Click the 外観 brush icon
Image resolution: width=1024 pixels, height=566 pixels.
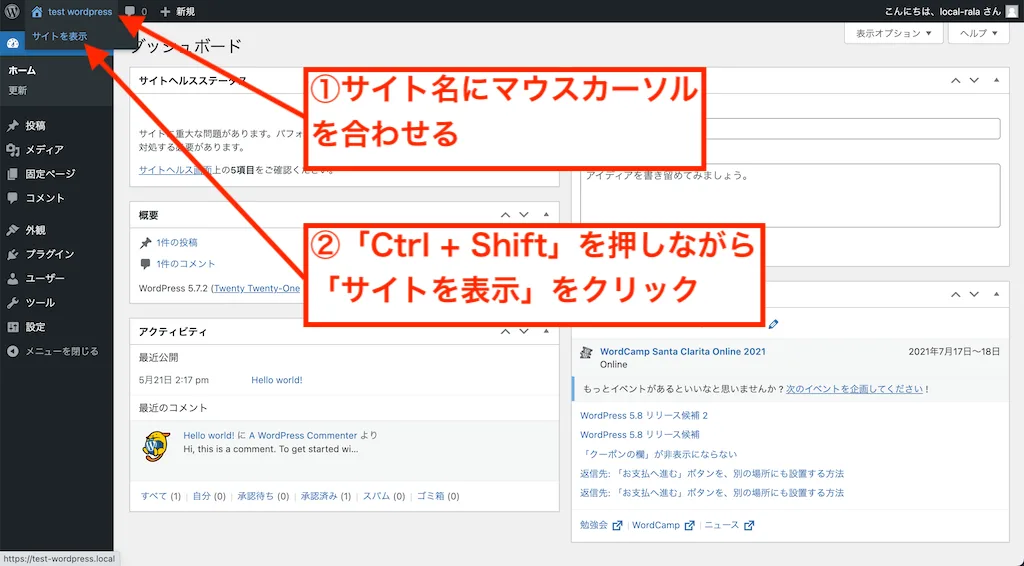coord(12,230)
